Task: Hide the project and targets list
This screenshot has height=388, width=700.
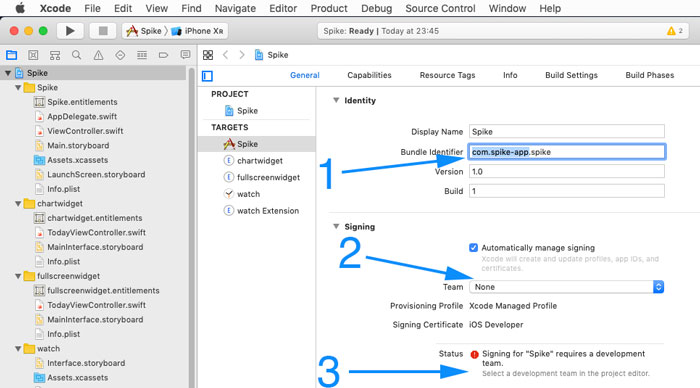Action: [207, 76]
